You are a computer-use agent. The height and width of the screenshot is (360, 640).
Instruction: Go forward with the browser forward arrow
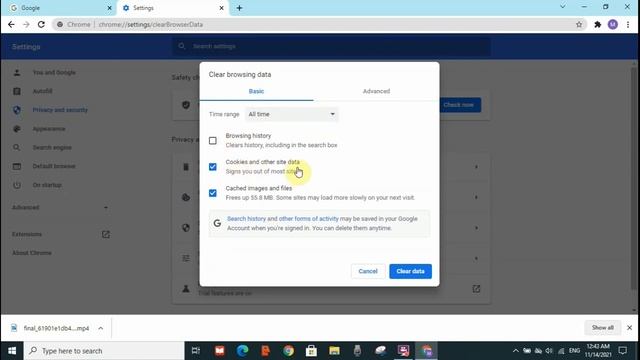point(26,24)
